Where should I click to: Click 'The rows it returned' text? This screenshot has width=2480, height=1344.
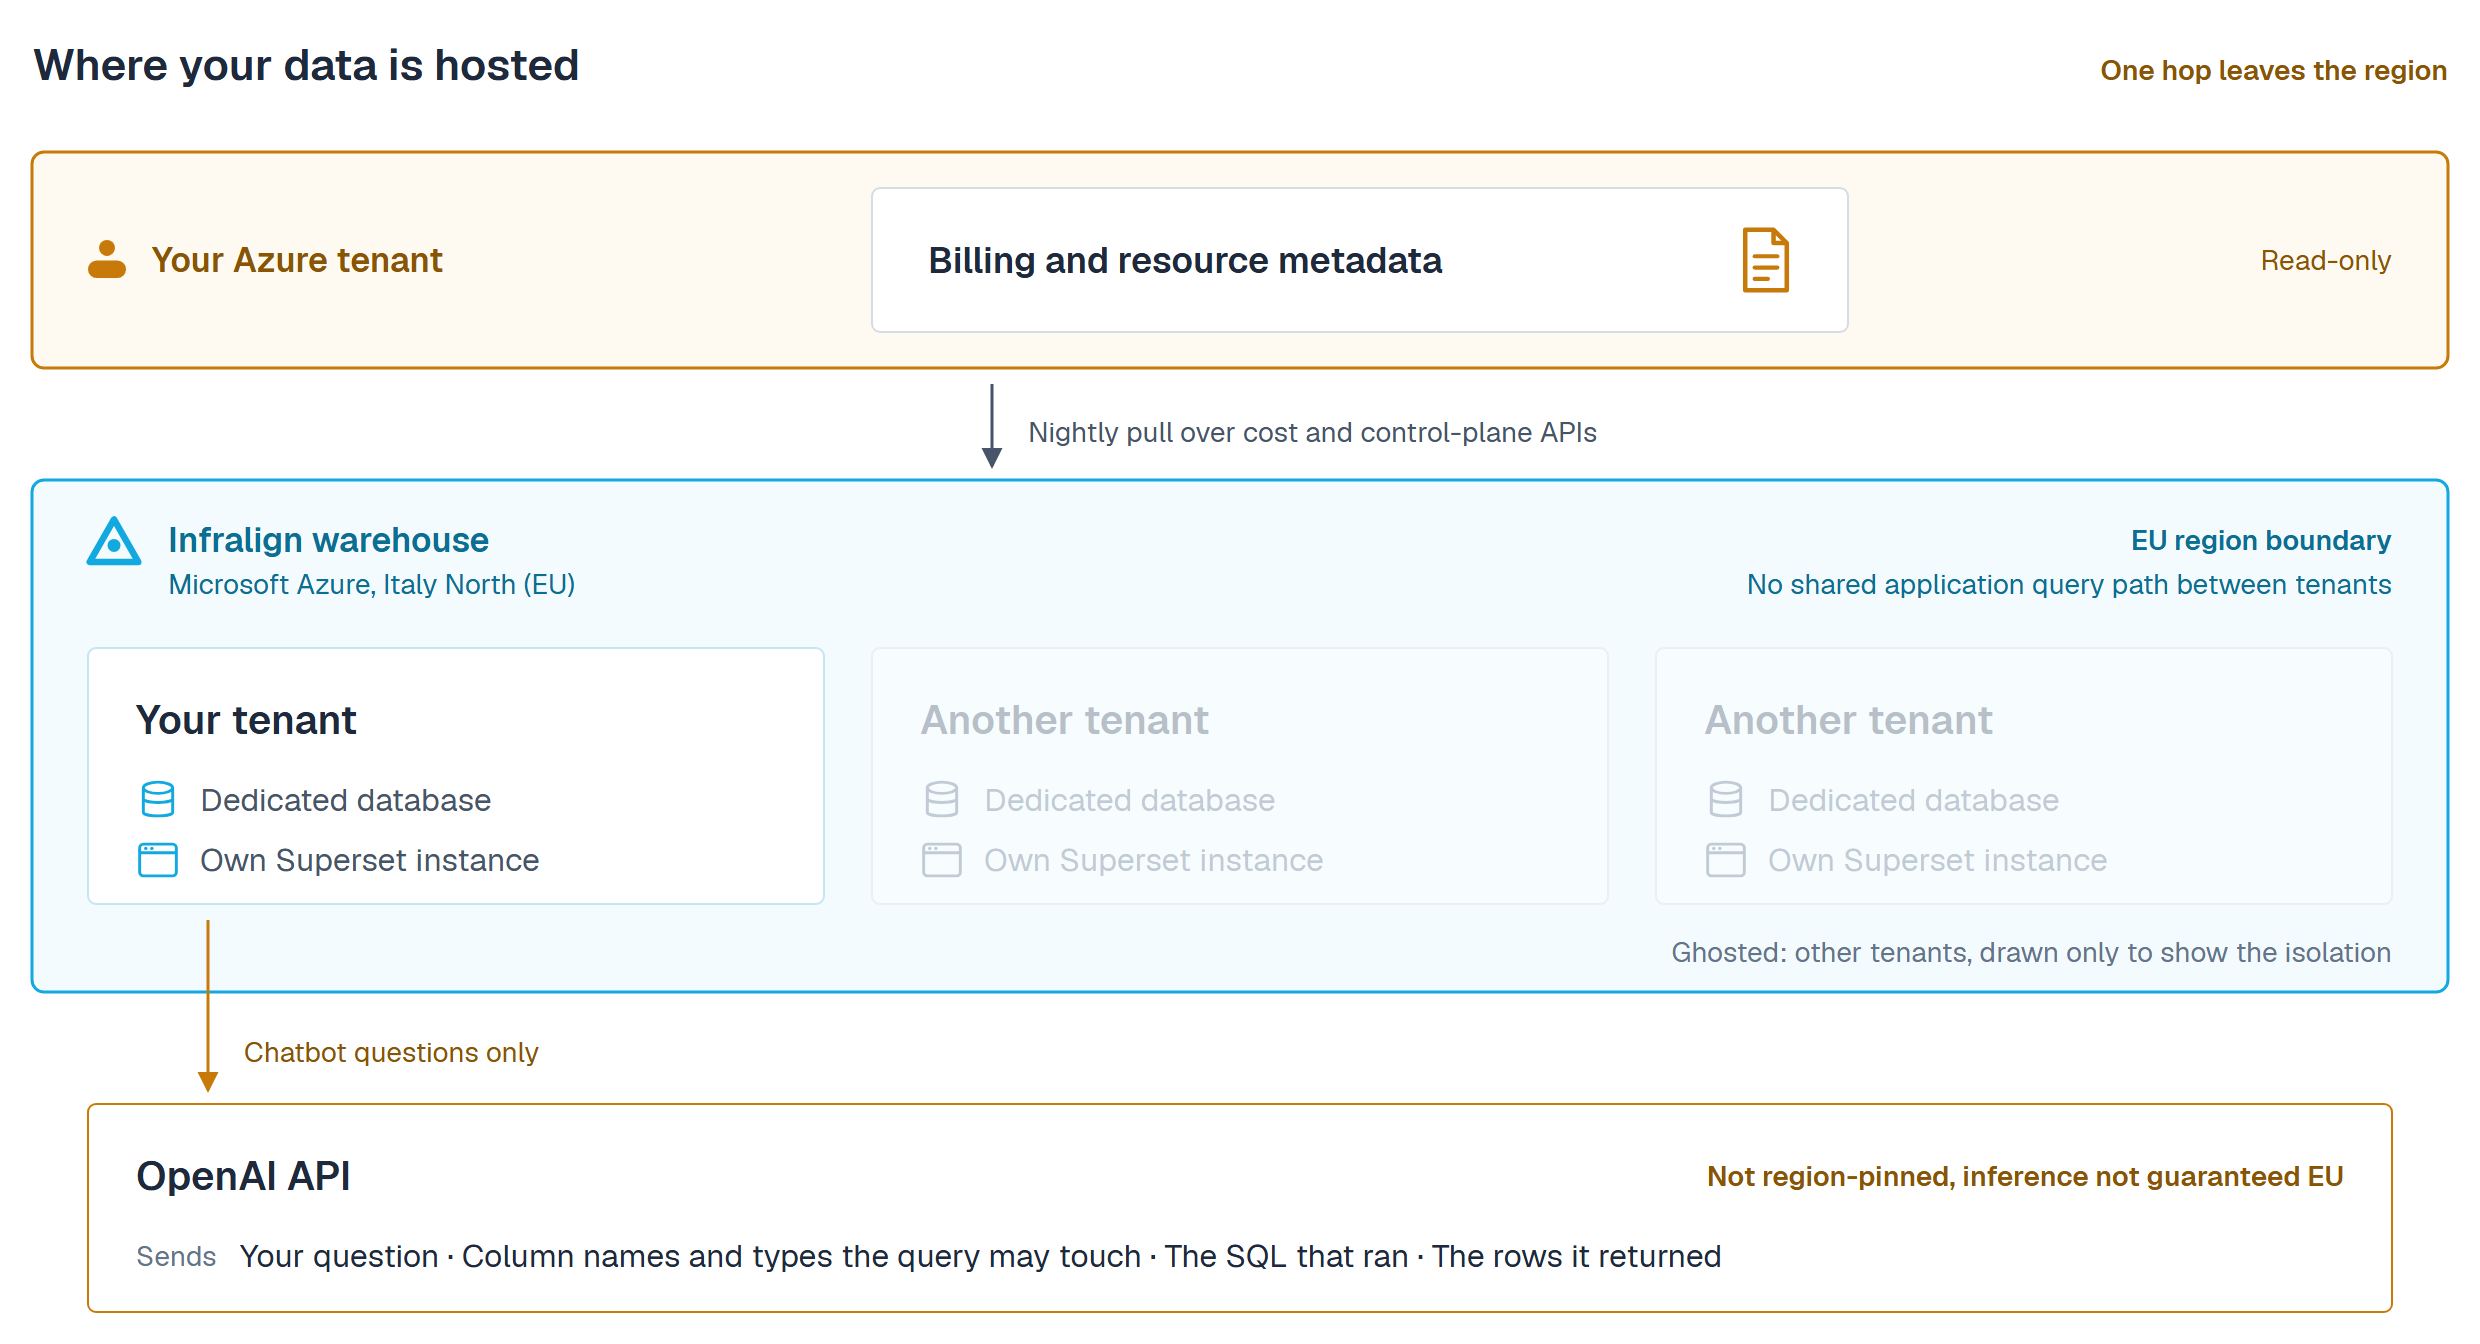(1576, 1256)
